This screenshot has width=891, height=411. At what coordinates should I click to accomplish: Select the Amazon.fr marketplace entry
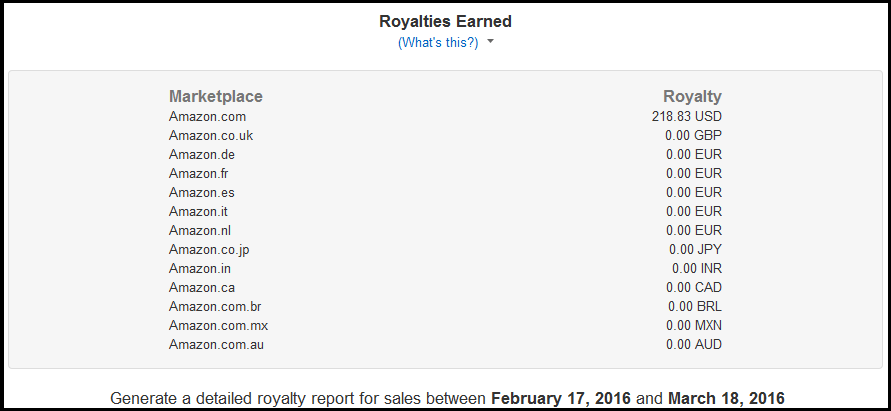tap(198, 173)
